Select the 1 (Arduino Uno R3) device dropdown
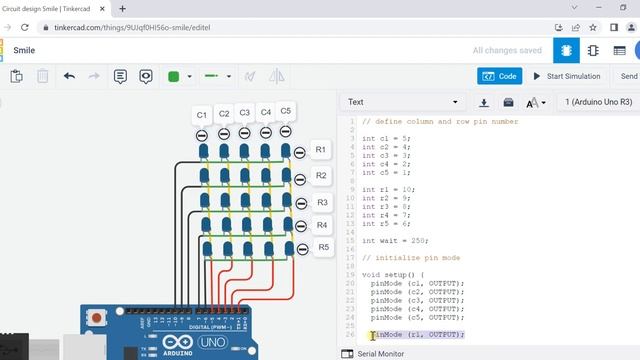The height and width of the screenshot is (360, 640). (598, 102)
